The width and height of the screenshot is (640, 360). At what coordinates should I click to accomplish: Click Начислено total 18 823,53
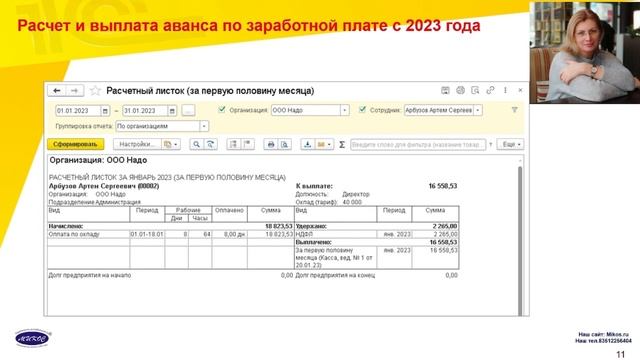point(279,226)
